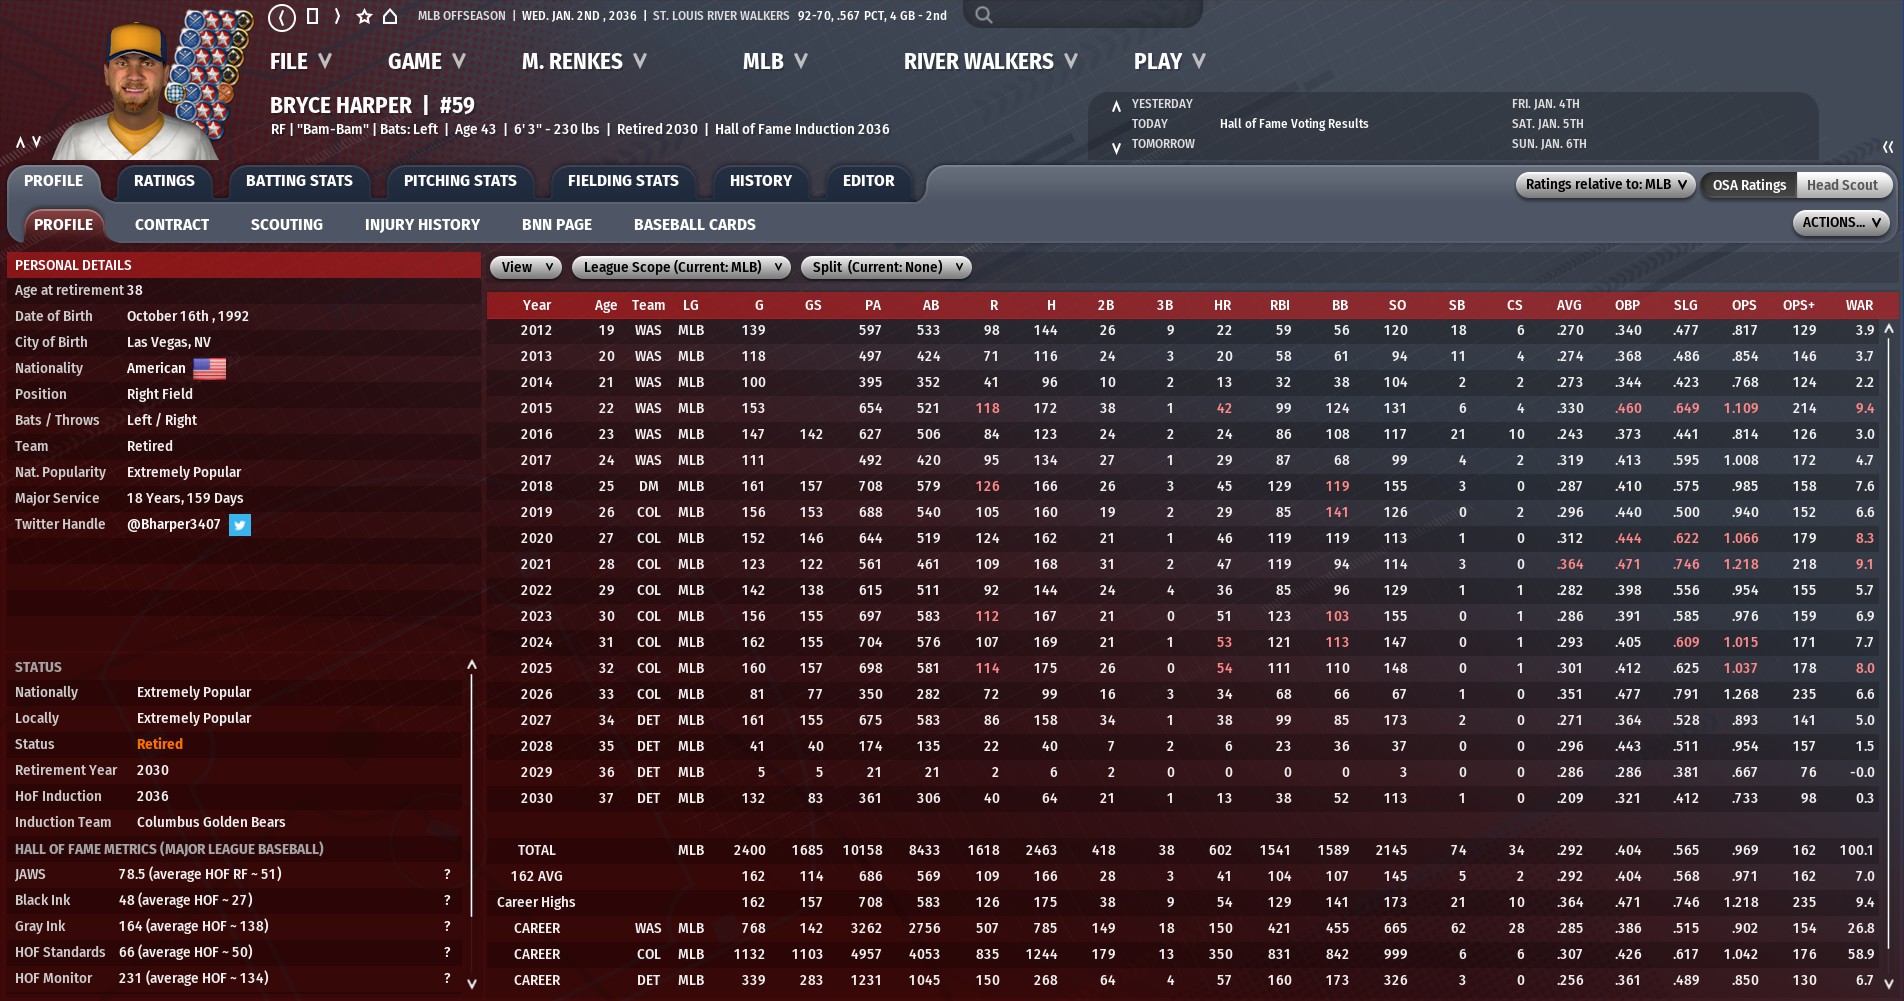Sort the table by the HR column header
The image size is (1904, 1001).
point(1222,306)
